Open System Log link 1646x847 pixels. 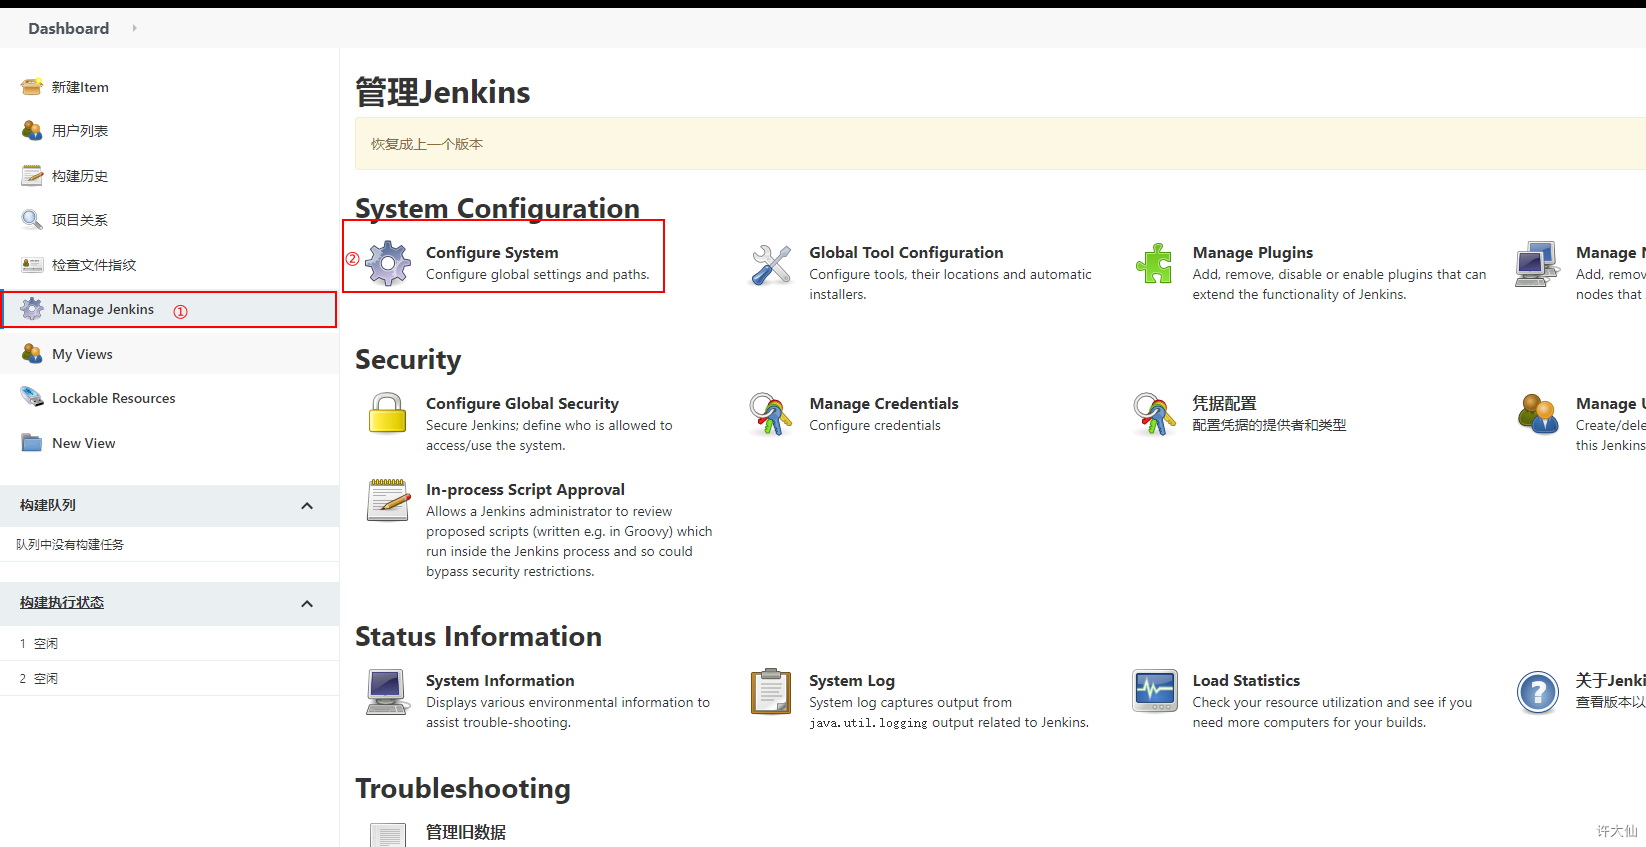(852, 681)
